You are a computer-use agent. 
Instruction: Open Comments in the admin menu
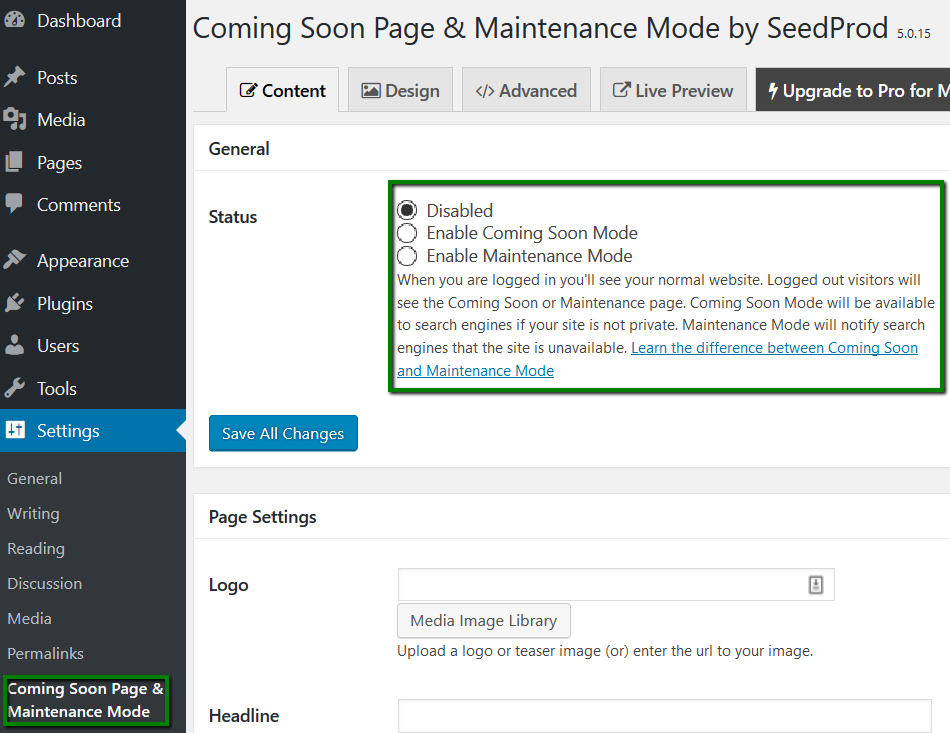93,205
